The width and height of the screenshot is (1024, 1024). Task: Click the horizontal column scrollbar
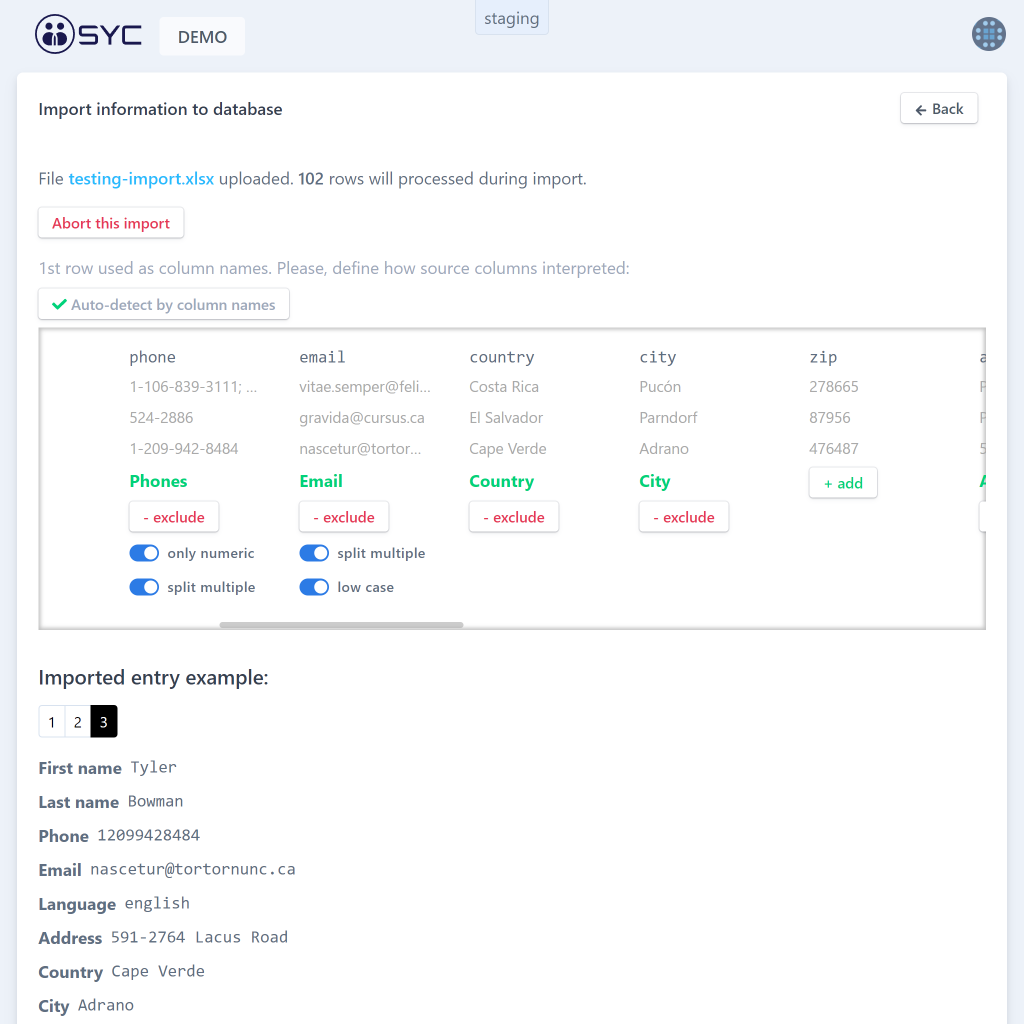341,625
